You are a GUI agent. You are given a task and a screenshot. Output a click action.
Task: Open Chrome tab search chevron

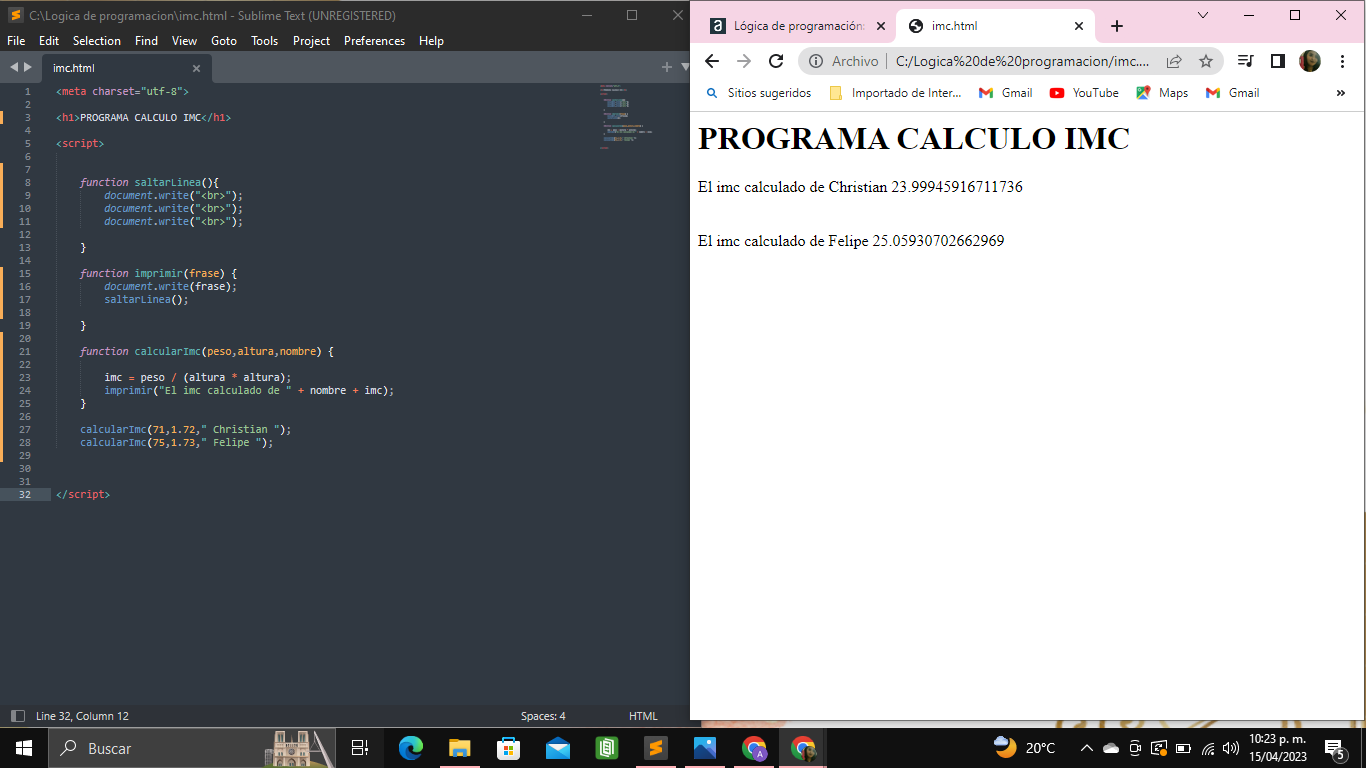coord(1203,15)
